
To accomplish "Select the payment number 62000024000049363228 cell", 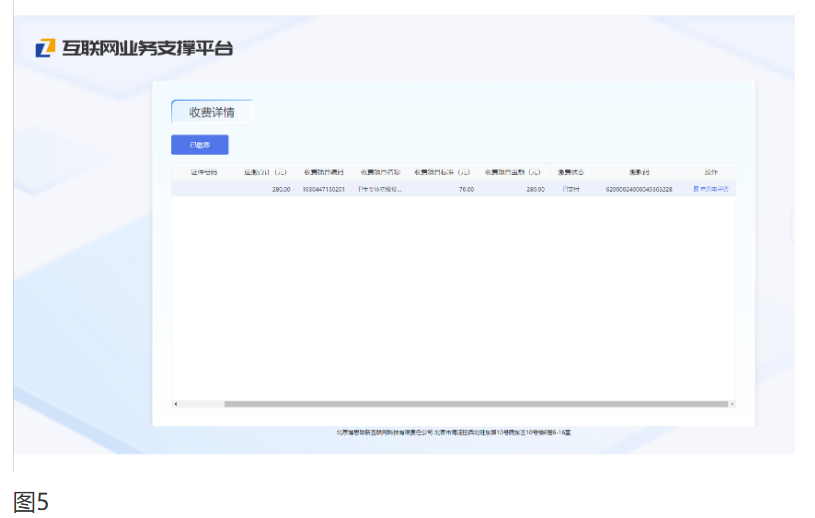I will point(639,189).
